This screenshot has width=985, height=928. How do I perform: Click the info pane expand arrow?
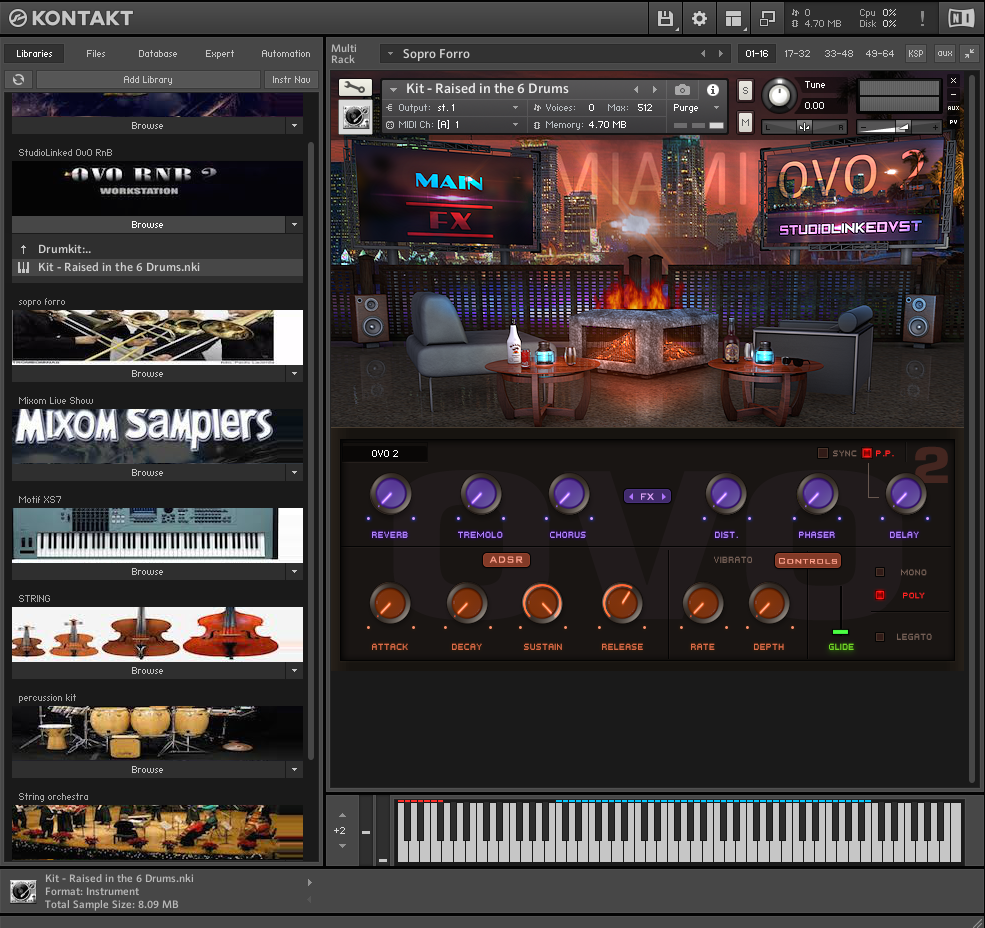[x=310, y=882]
